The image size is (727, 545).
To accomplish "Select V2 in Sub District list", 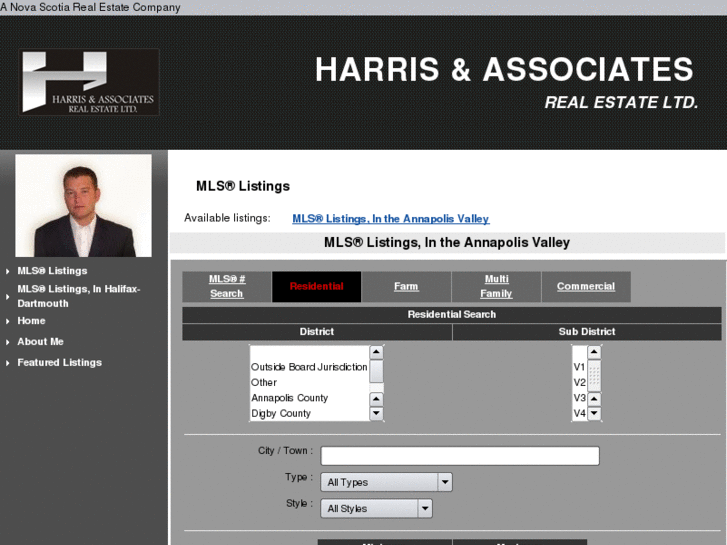I will (580, 383).
